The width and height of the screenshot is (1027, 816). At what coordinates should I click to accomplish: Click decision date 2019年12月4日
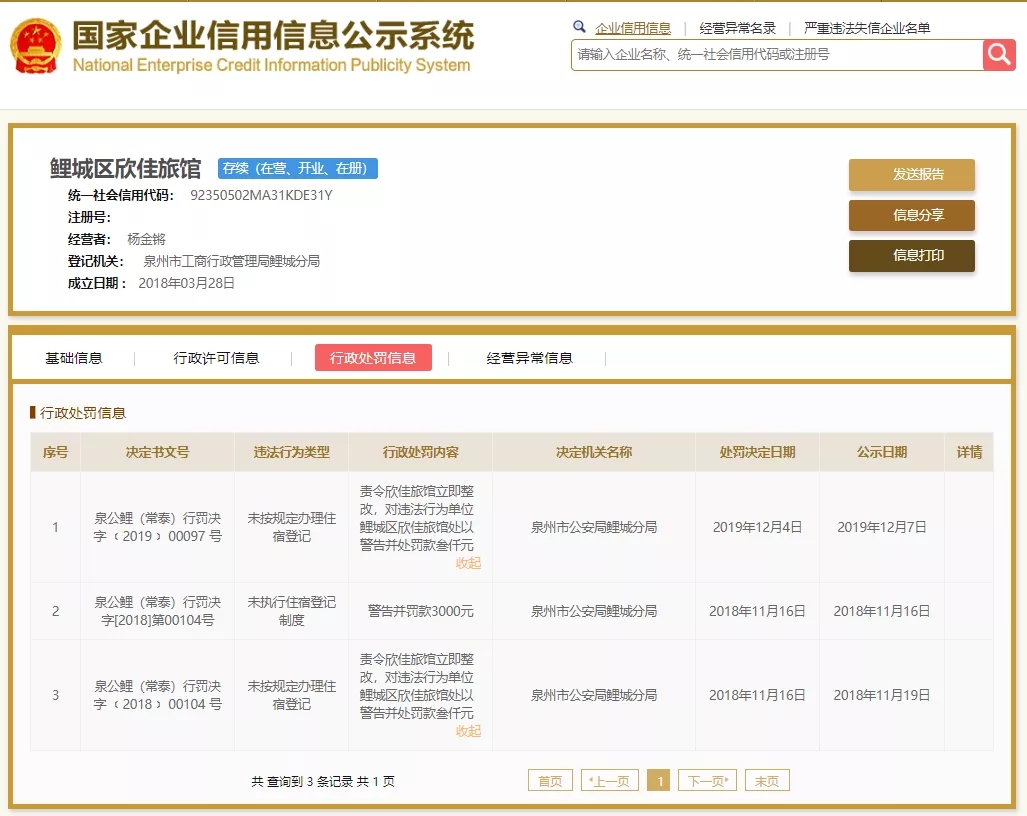click(x=757, y=527)
